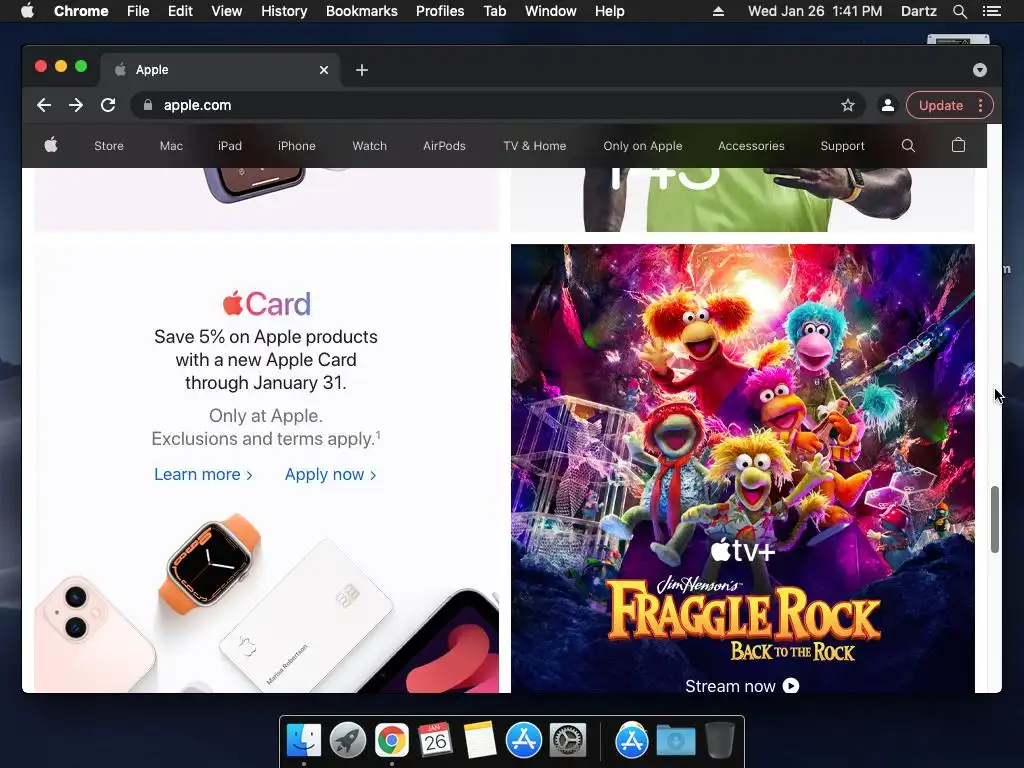Click the date and time in menu bar
Screen dimensions: 1024x768
[x=814, y=11]
